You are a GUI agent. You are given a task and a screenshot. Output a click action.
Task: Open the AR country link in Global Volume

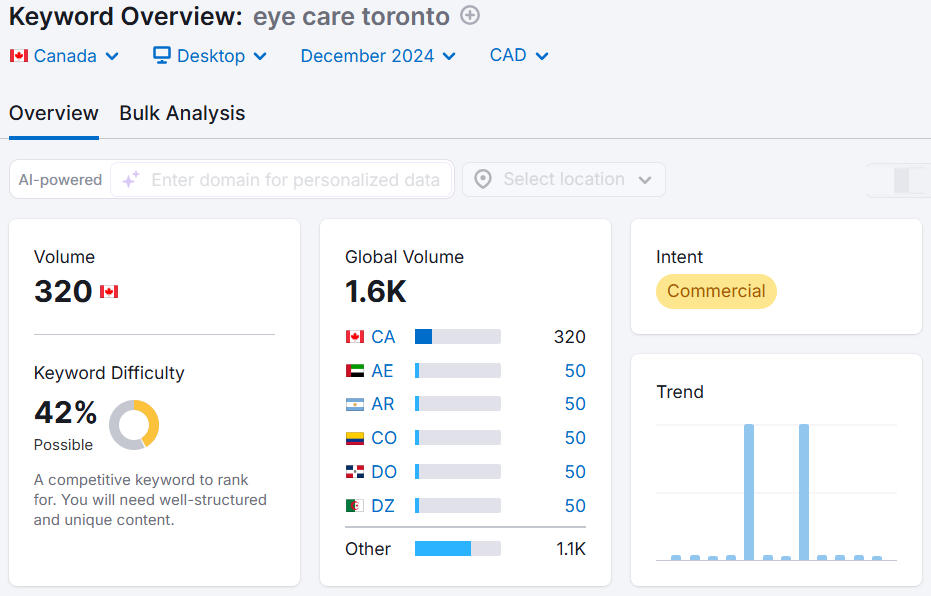tap(384, 403)
